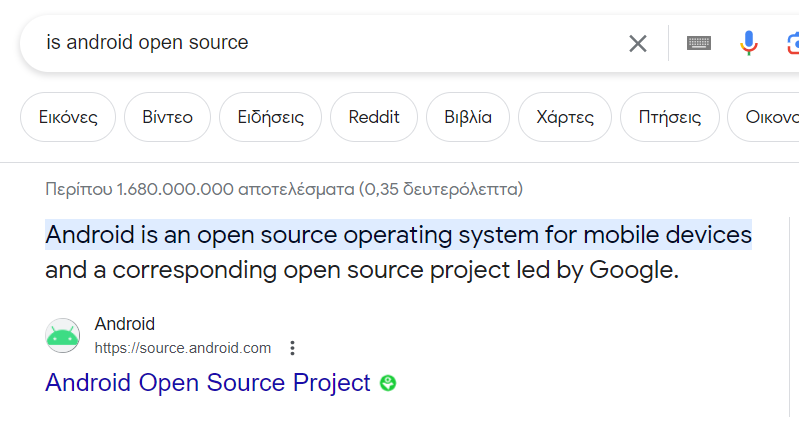799x440 pixels.
Task: Click the Android robot favicon
Action: (x=63, y=335)
